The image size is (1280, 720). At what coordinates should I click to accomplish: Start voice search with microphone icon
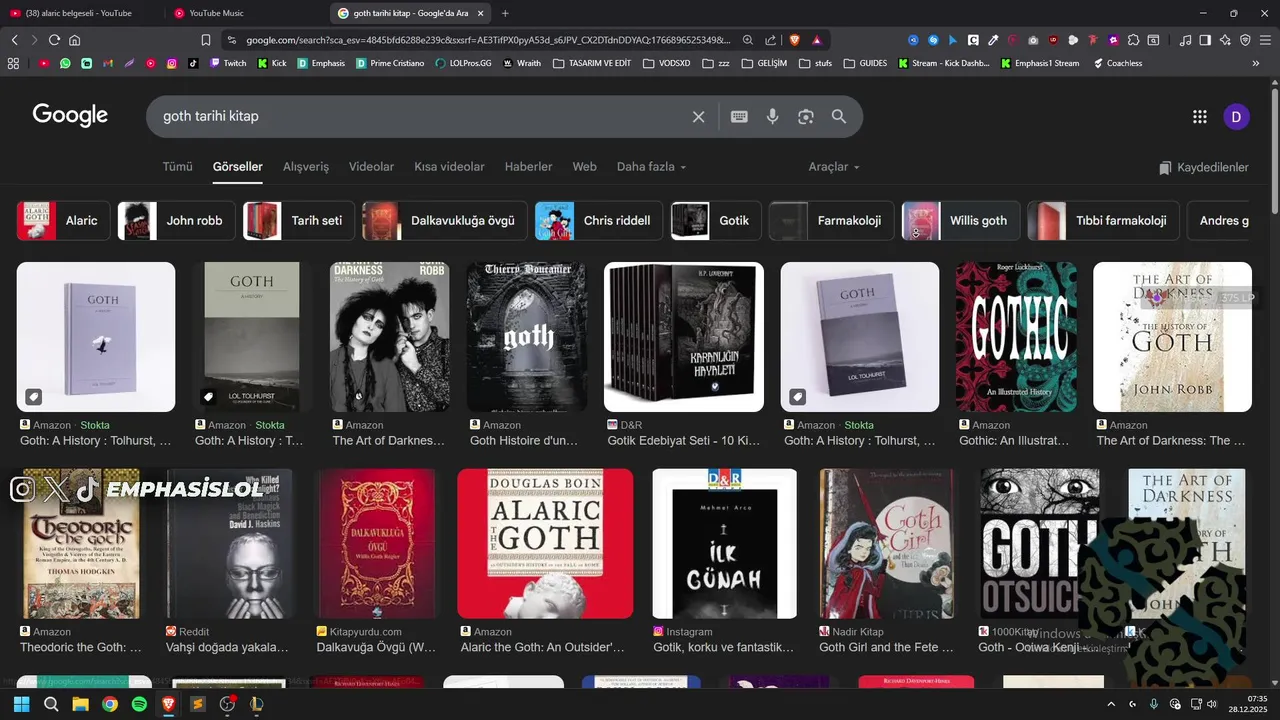tap(772, 117)
